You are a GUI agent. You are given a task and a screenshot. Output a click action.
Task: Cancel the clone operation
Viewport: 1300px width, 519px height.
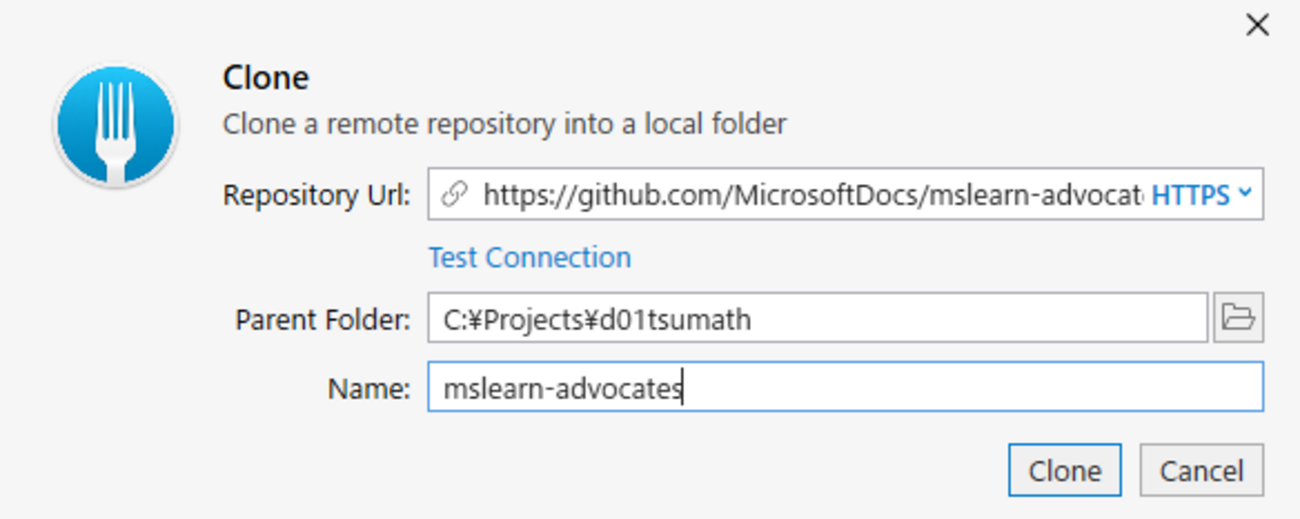[1202, 470]
